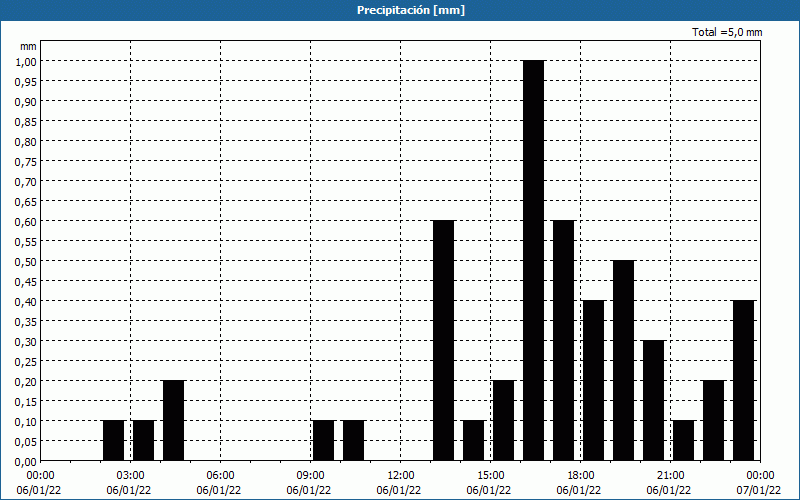Select the 0,20 bar between 03:00 and 06:00
Screen dimensions: 800x500
(173, 421)
